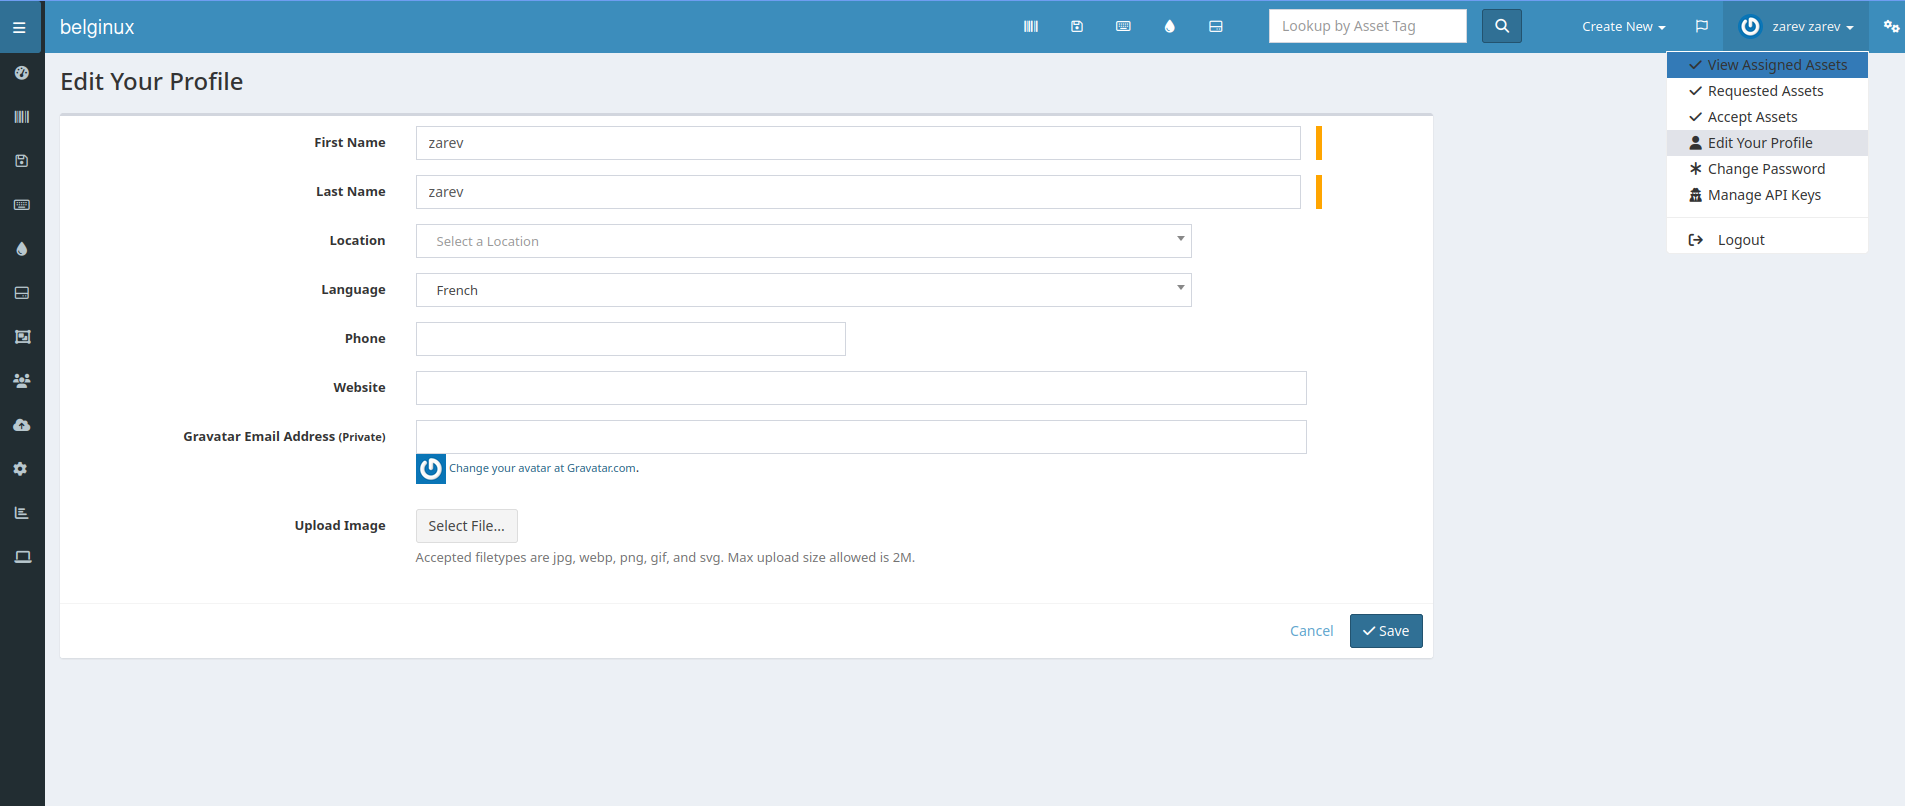Open the Language dropdown showing French
This screenshot has width=1905, height=806.
tap(803, 290)
